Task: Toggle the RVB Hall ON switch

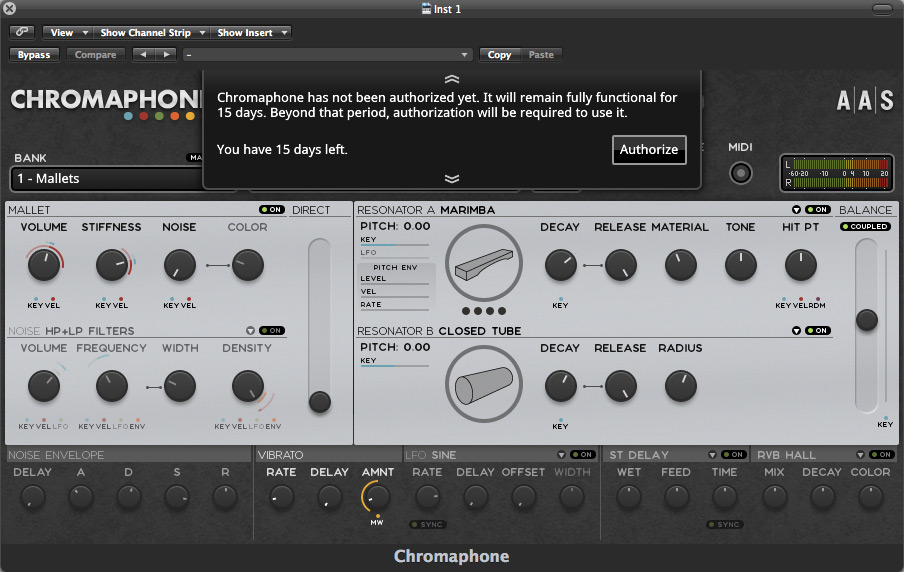Action: point(882,454)
